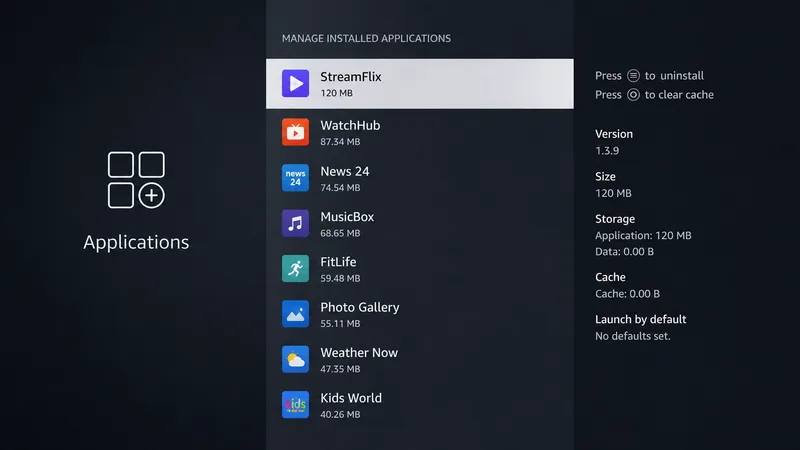Choose the MusicBox app name

(347, 217)
